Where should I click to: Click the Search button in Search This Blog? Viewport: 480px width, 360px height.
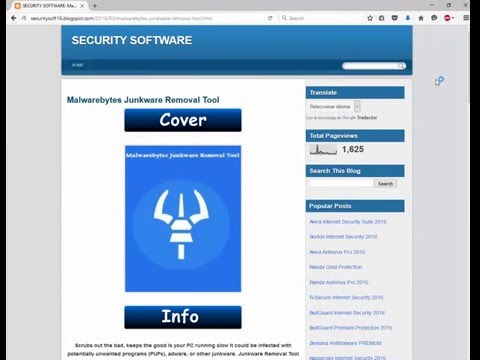(385, 184)
